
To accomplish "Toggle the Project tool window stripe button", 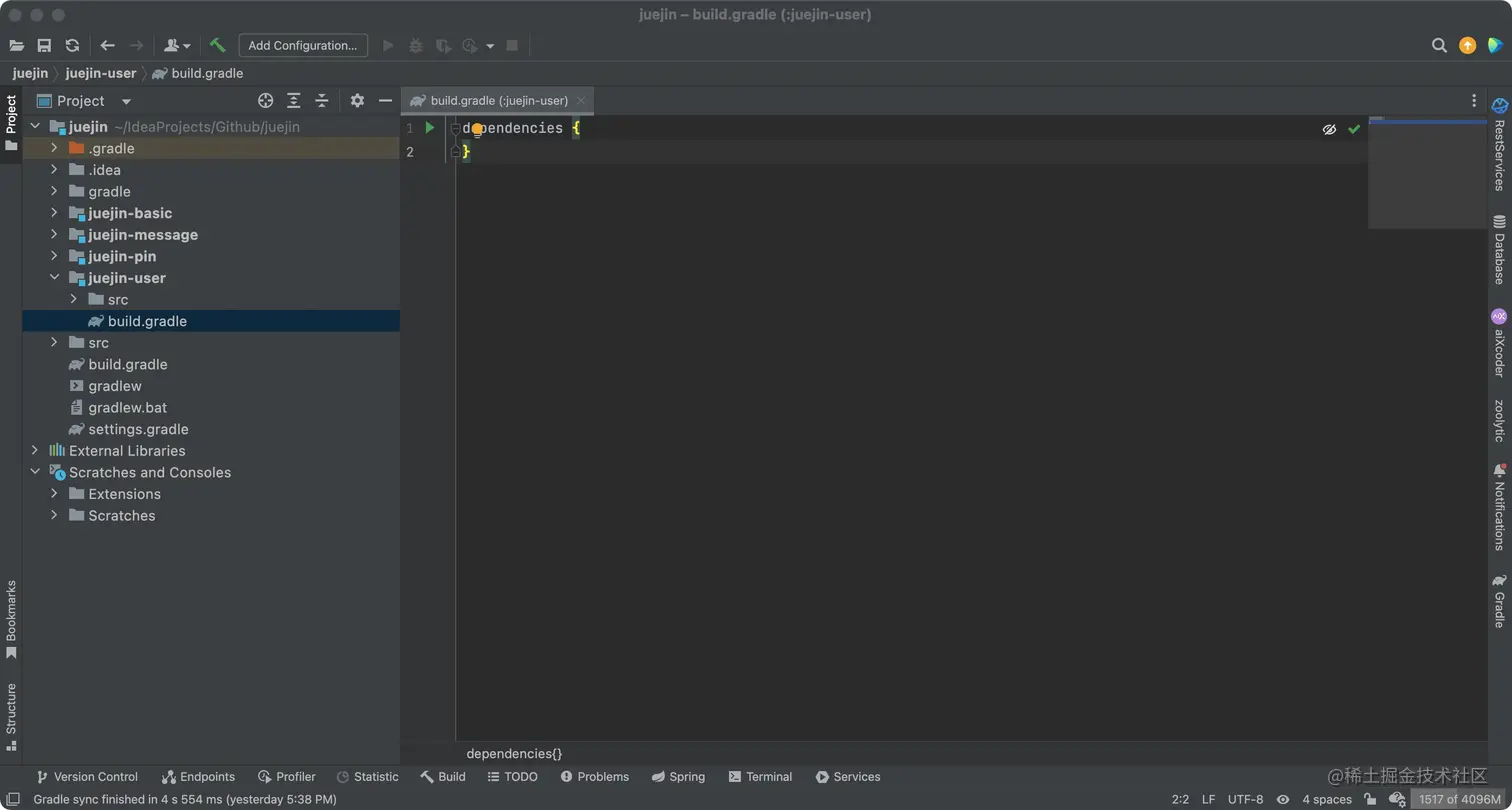I will pos(11,123).
